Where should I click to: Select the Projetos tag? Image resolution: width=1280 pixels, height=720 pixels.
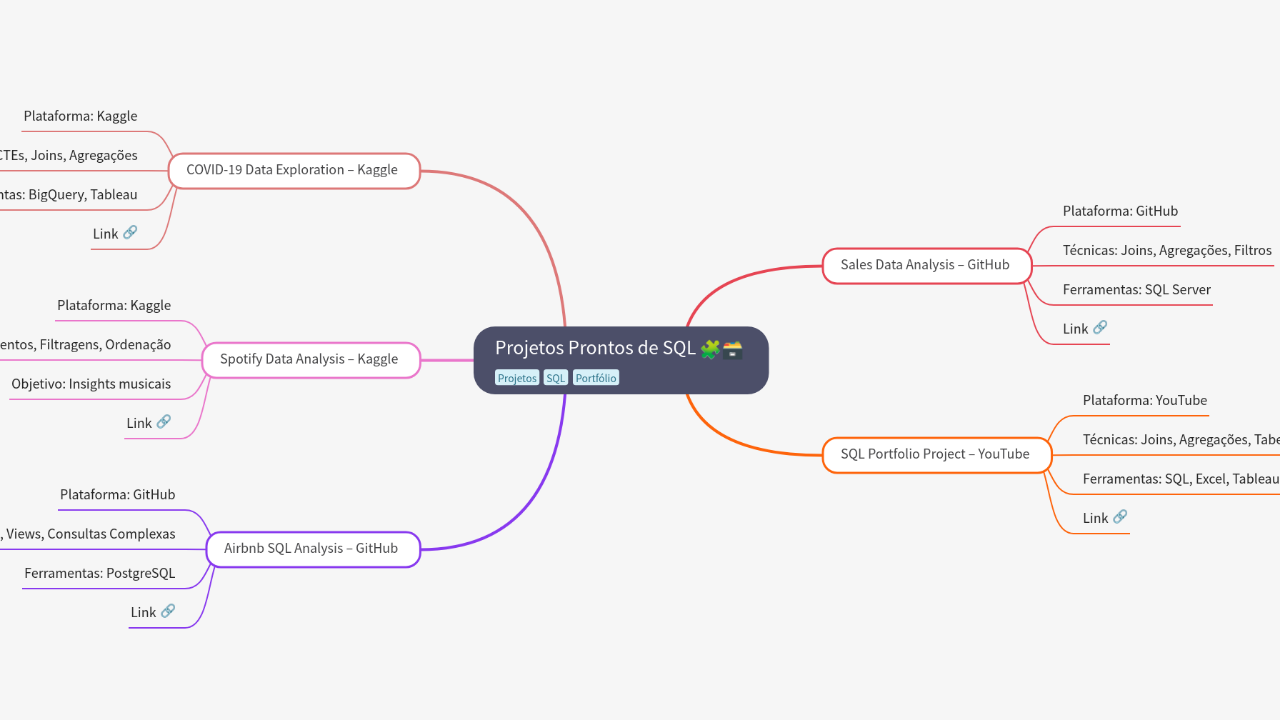[517, 378]
